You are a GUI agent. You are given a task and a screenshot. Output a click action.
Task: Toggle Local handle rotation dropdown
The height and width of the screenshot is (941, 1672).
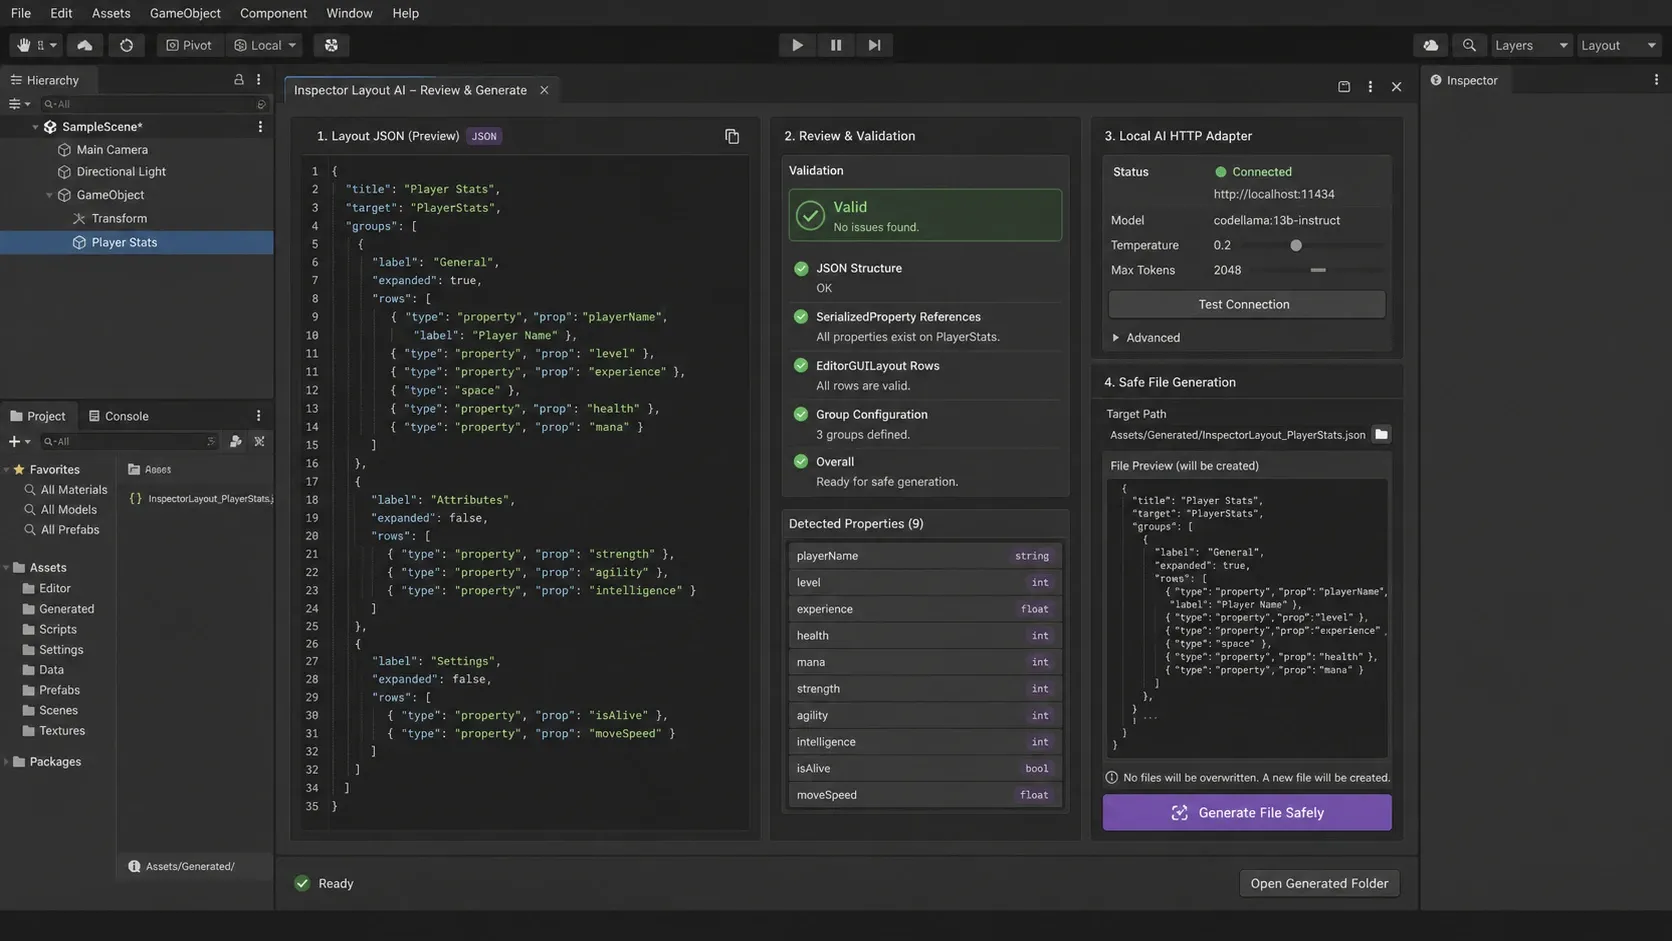[x=265, y=45]
